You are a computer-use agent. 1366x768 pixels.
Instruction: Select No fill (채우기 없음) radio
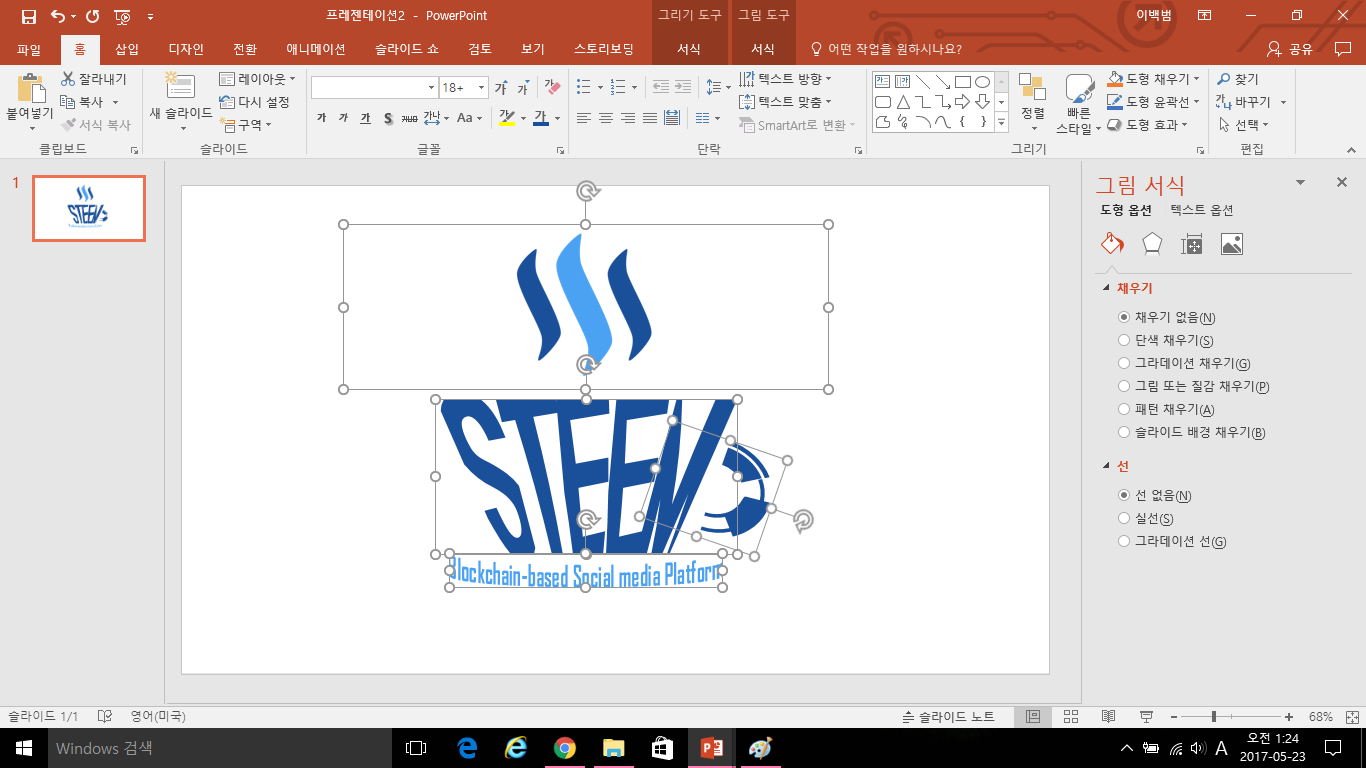click(x=1124, y=317)
